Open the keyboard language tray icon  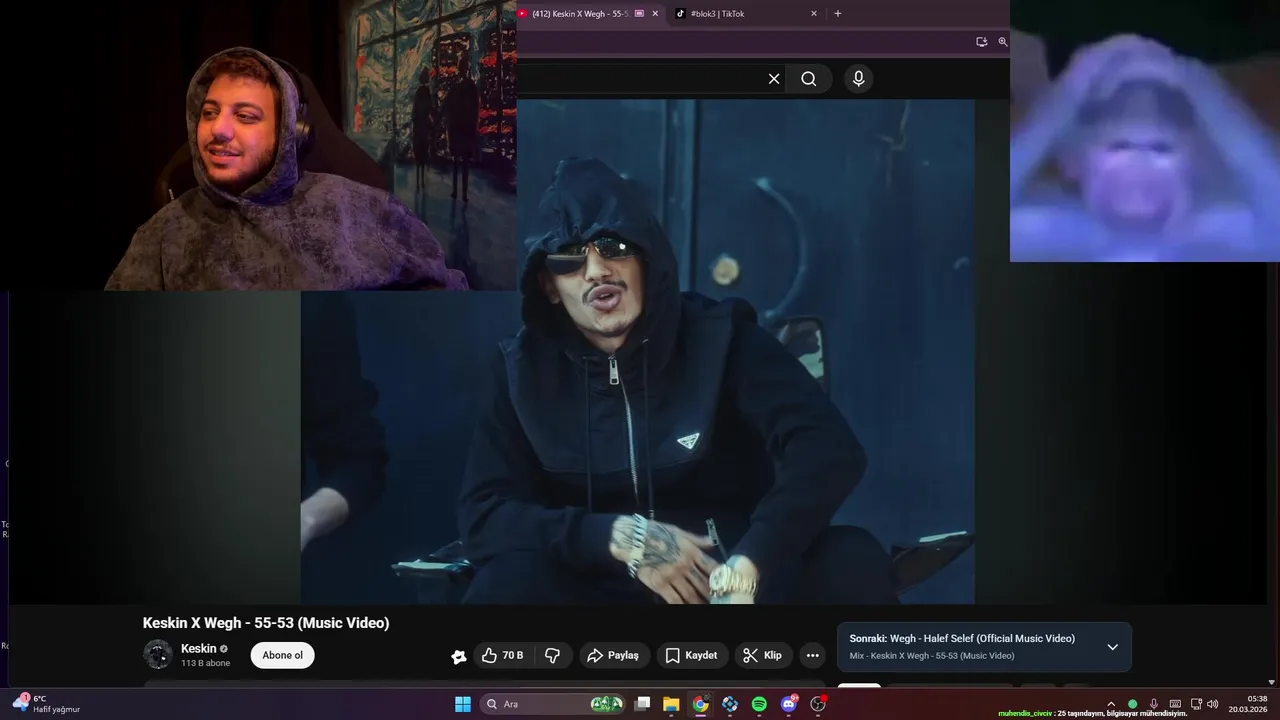coord(1175,704)
